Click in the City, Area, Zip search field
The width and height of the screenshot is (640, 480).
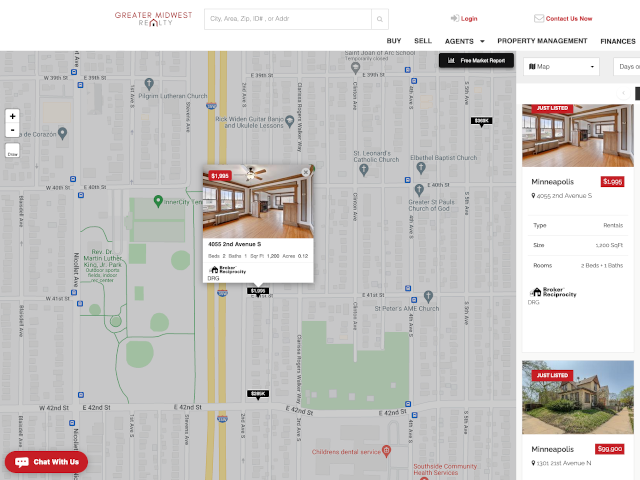pos(288,19)
